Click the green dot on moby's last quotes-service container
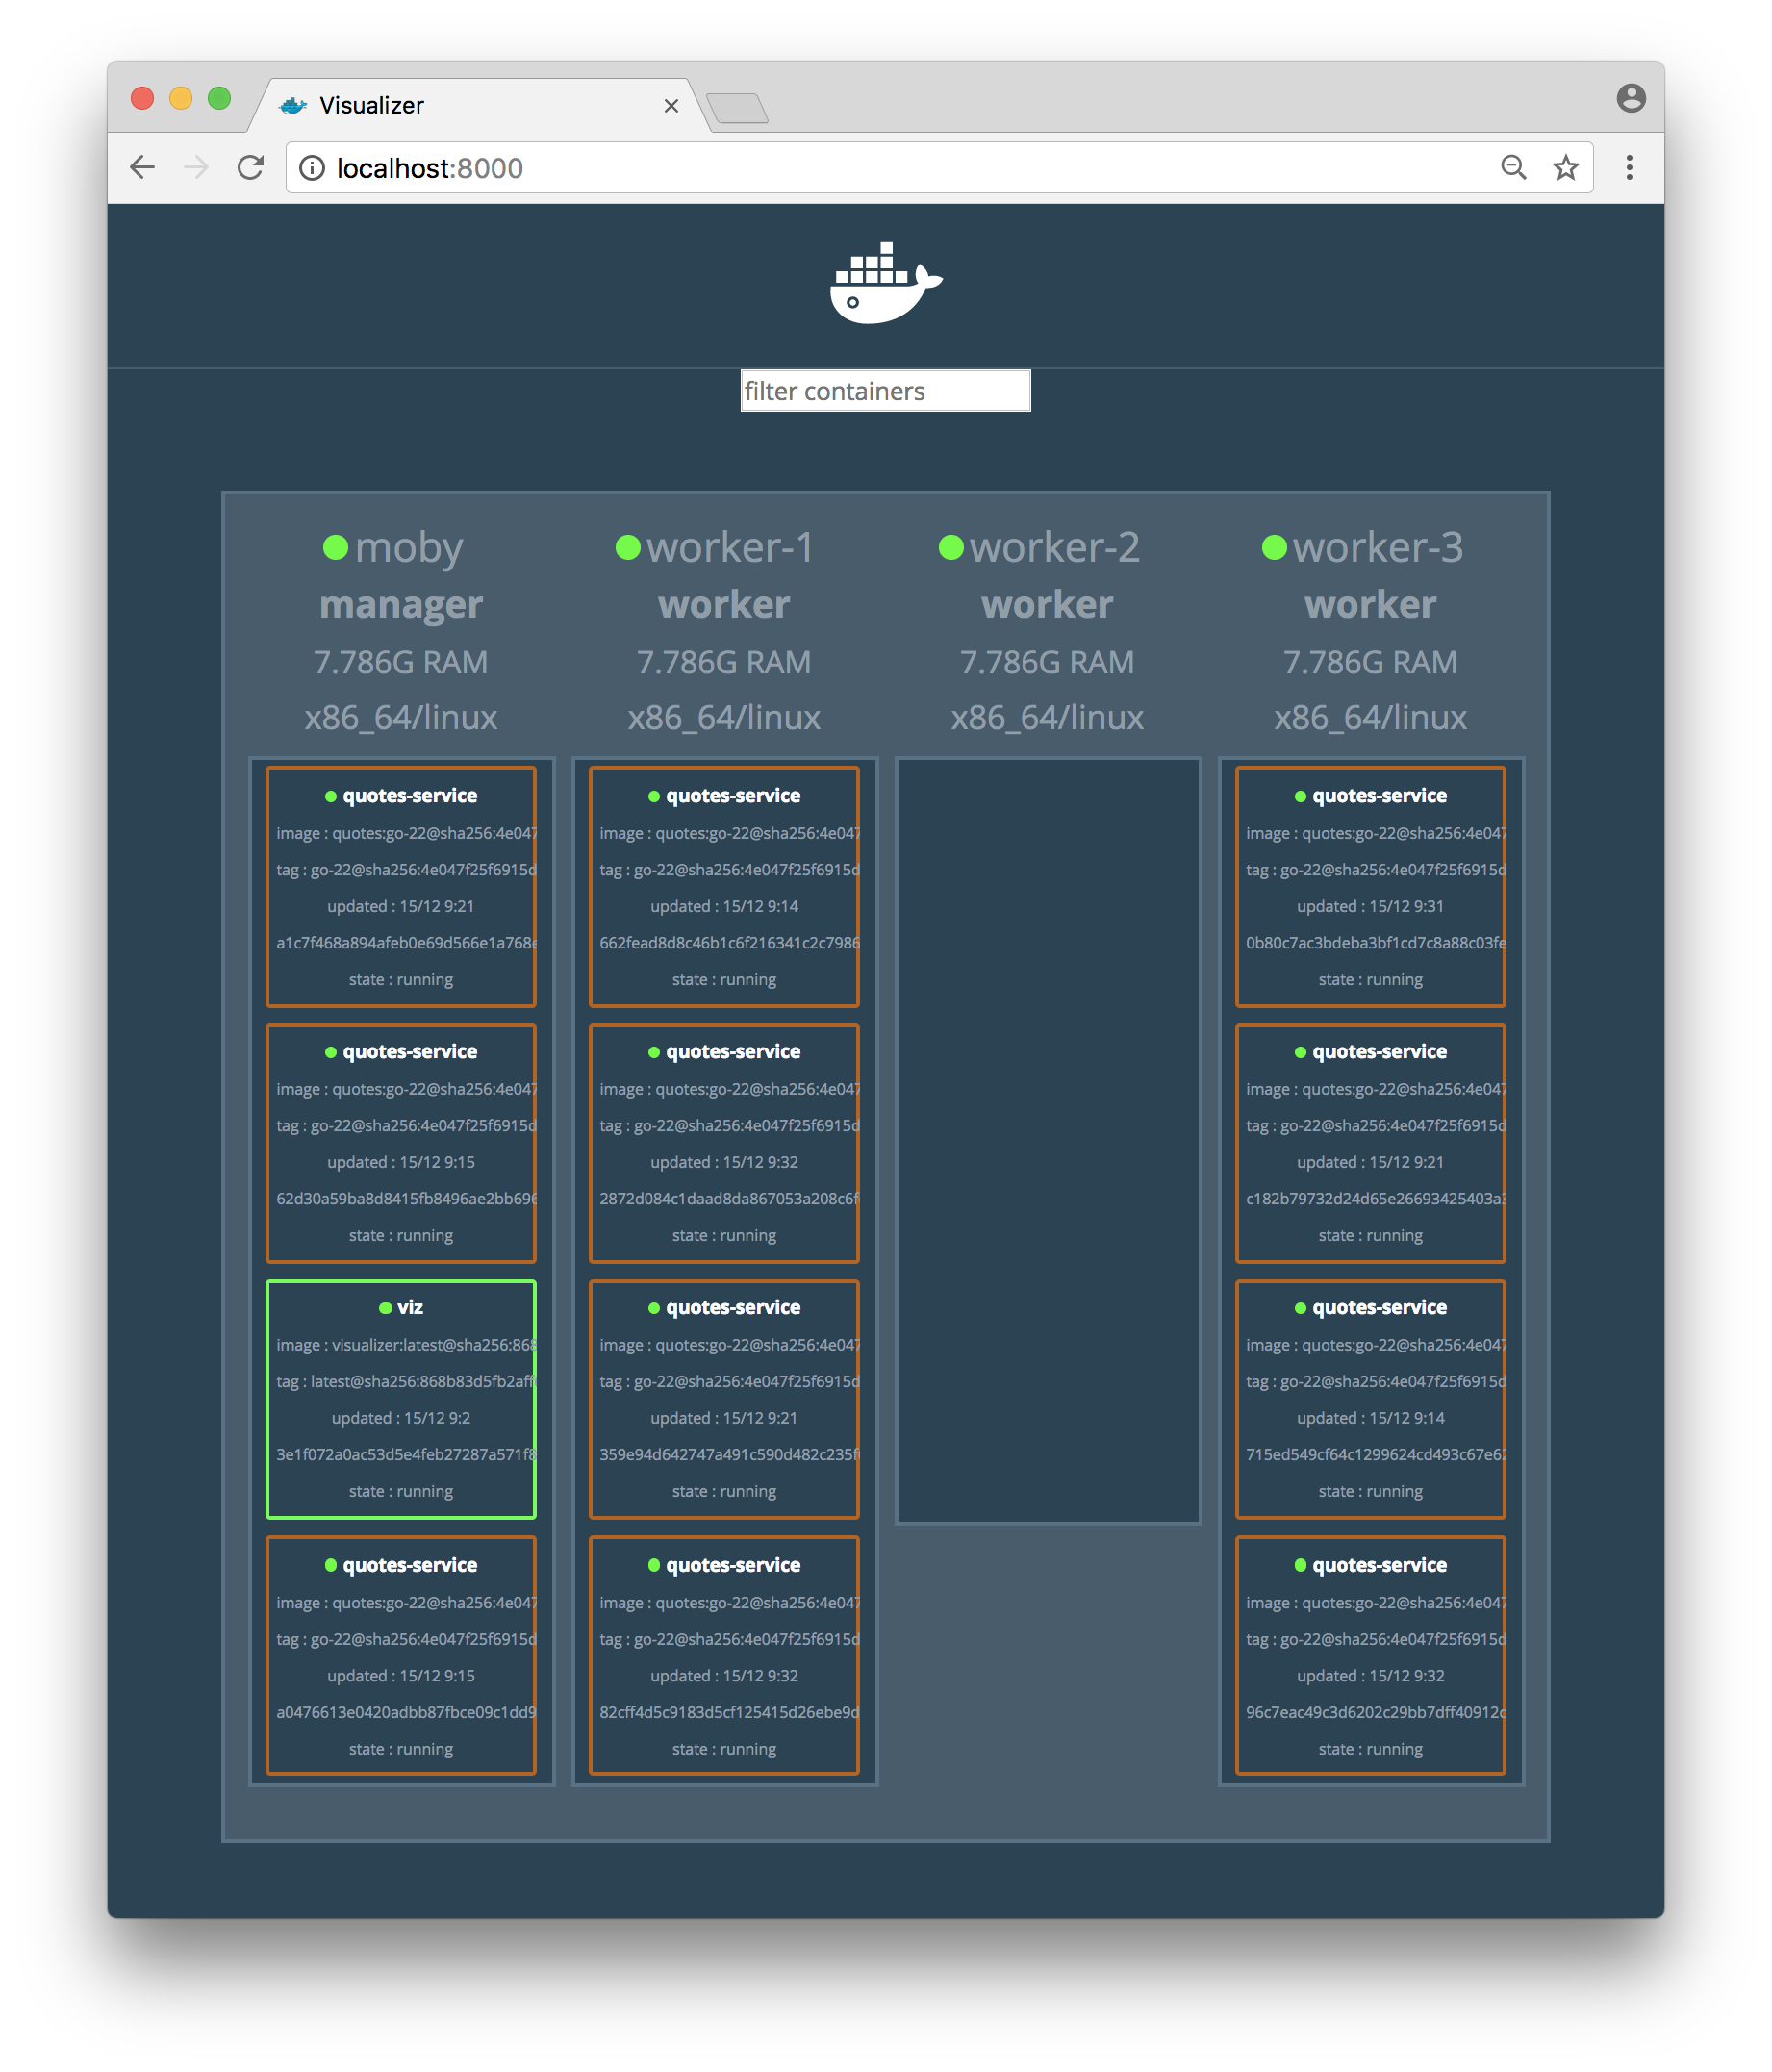The height and width of the screenshot is (2072, 1772). (x=330, y=1565)
